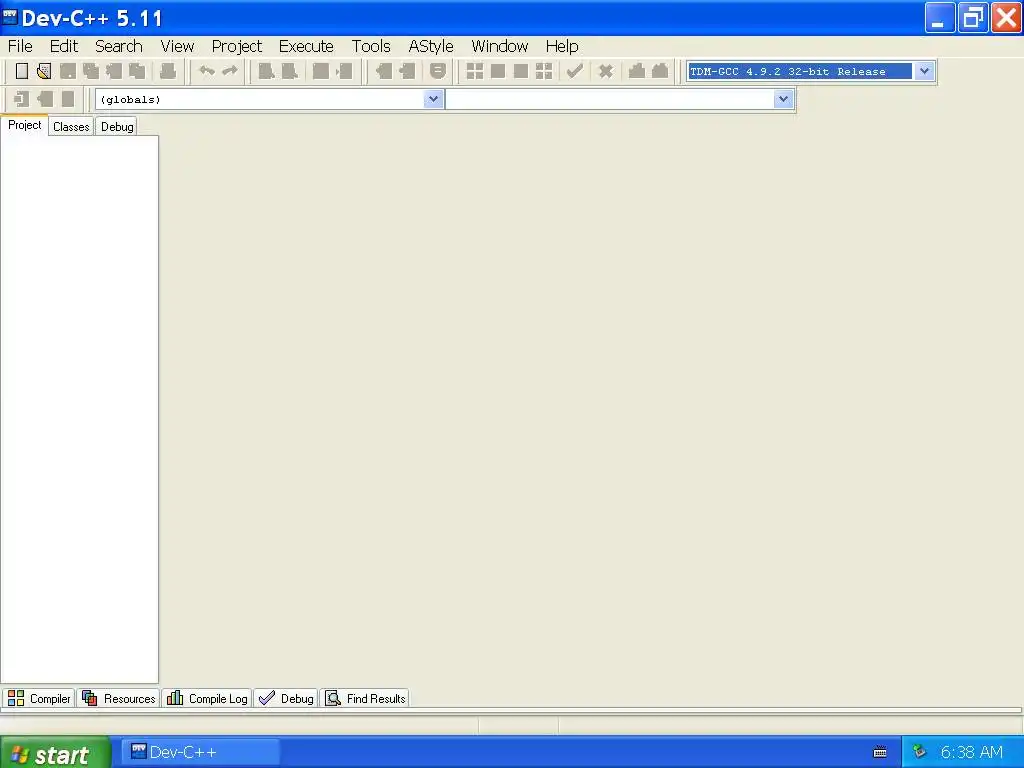
Task: Click the Compile toolbar icon
Action: (x=475, y=71)
